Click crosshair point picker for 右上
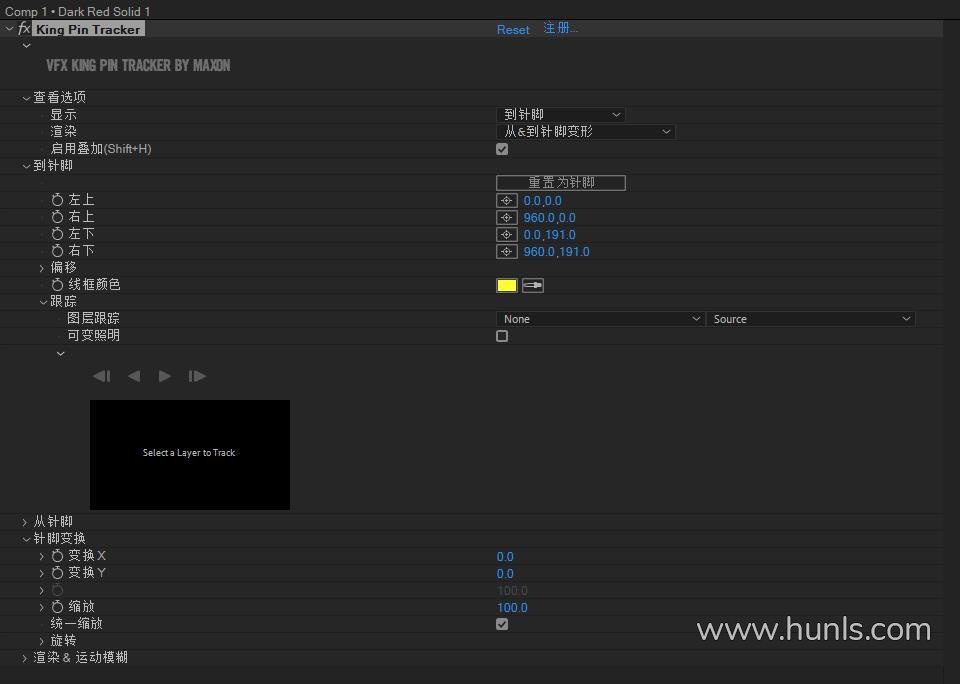Screen dimensions: 960x684 (506, 218)
